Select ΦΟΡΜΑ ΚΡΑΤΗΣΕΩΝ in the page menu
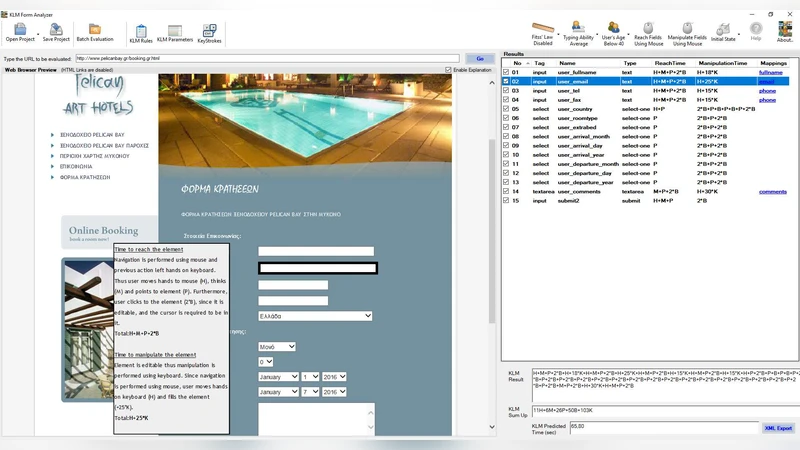Screen dimensions: 800x450 click(x=85, y=176)
